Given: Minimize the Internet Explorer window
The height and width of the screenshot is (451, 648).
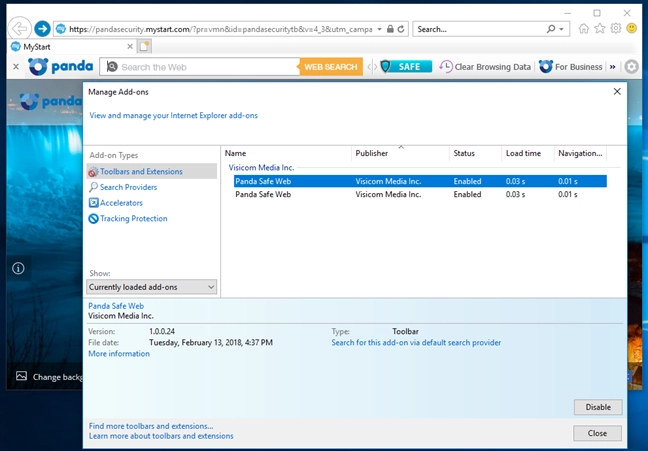Looking at the screenshot, I should pyautogui.click(x=567, y=13).
